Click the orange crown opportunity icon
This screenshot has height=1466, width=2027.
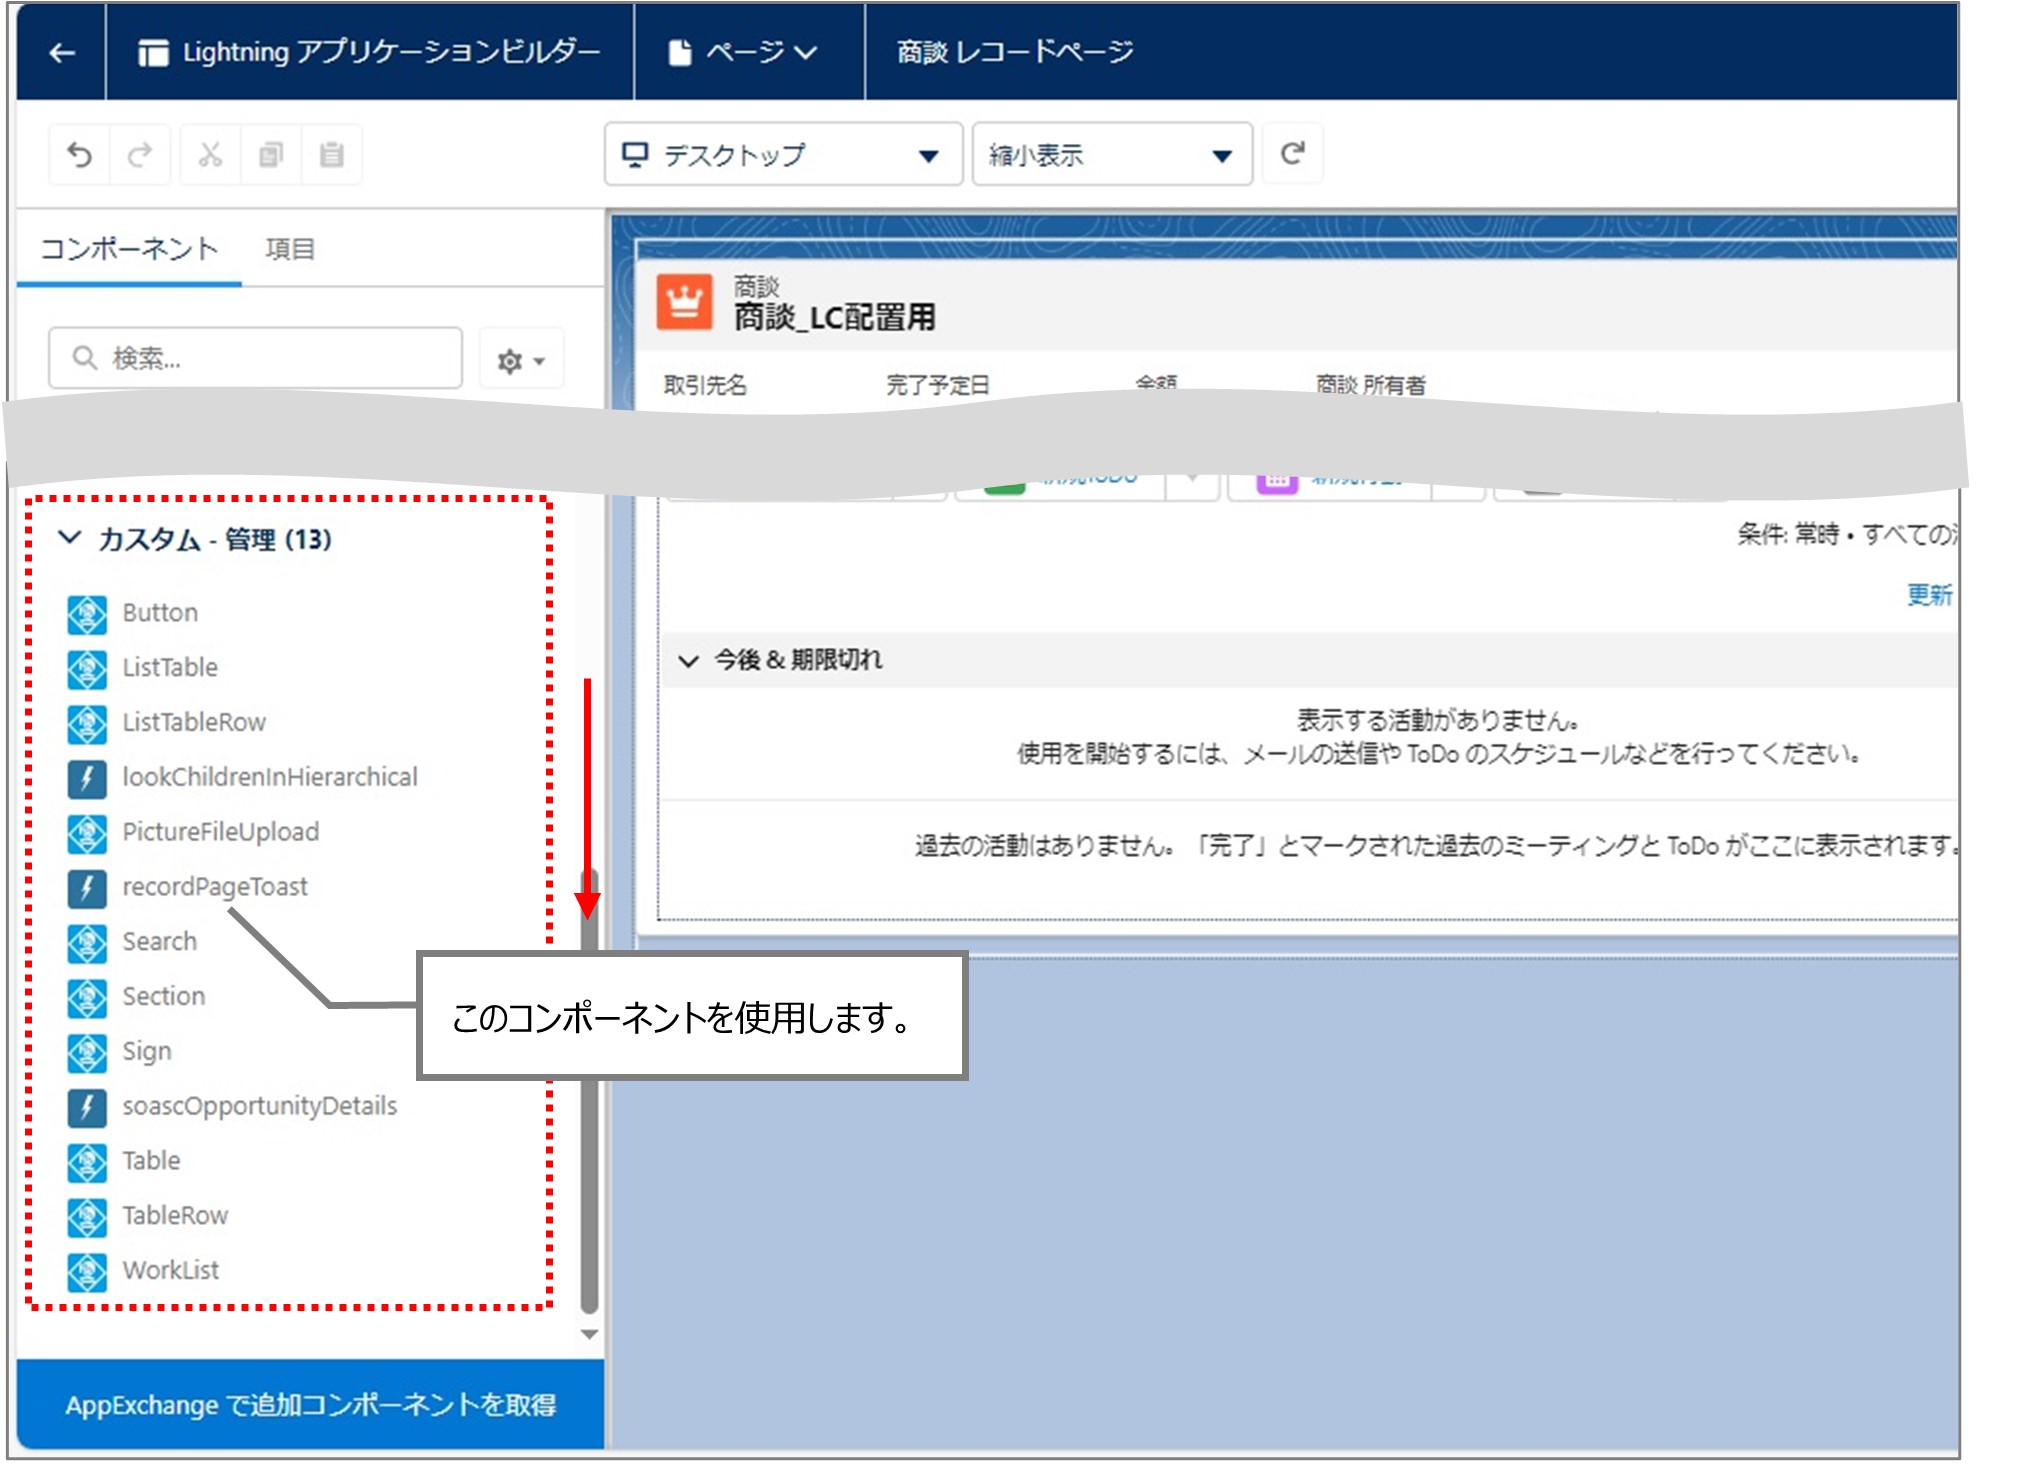[685, 301]
